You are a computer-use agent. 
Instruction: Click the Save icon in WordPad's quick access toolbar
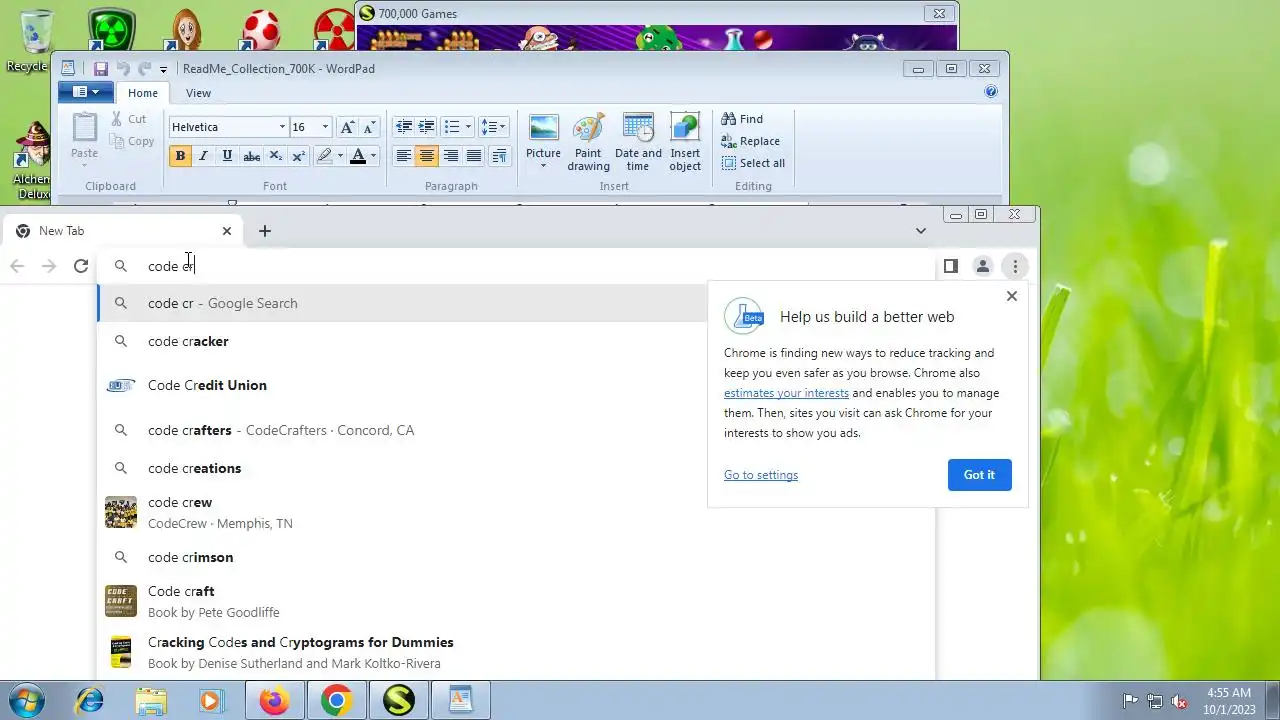click(100, 69)
